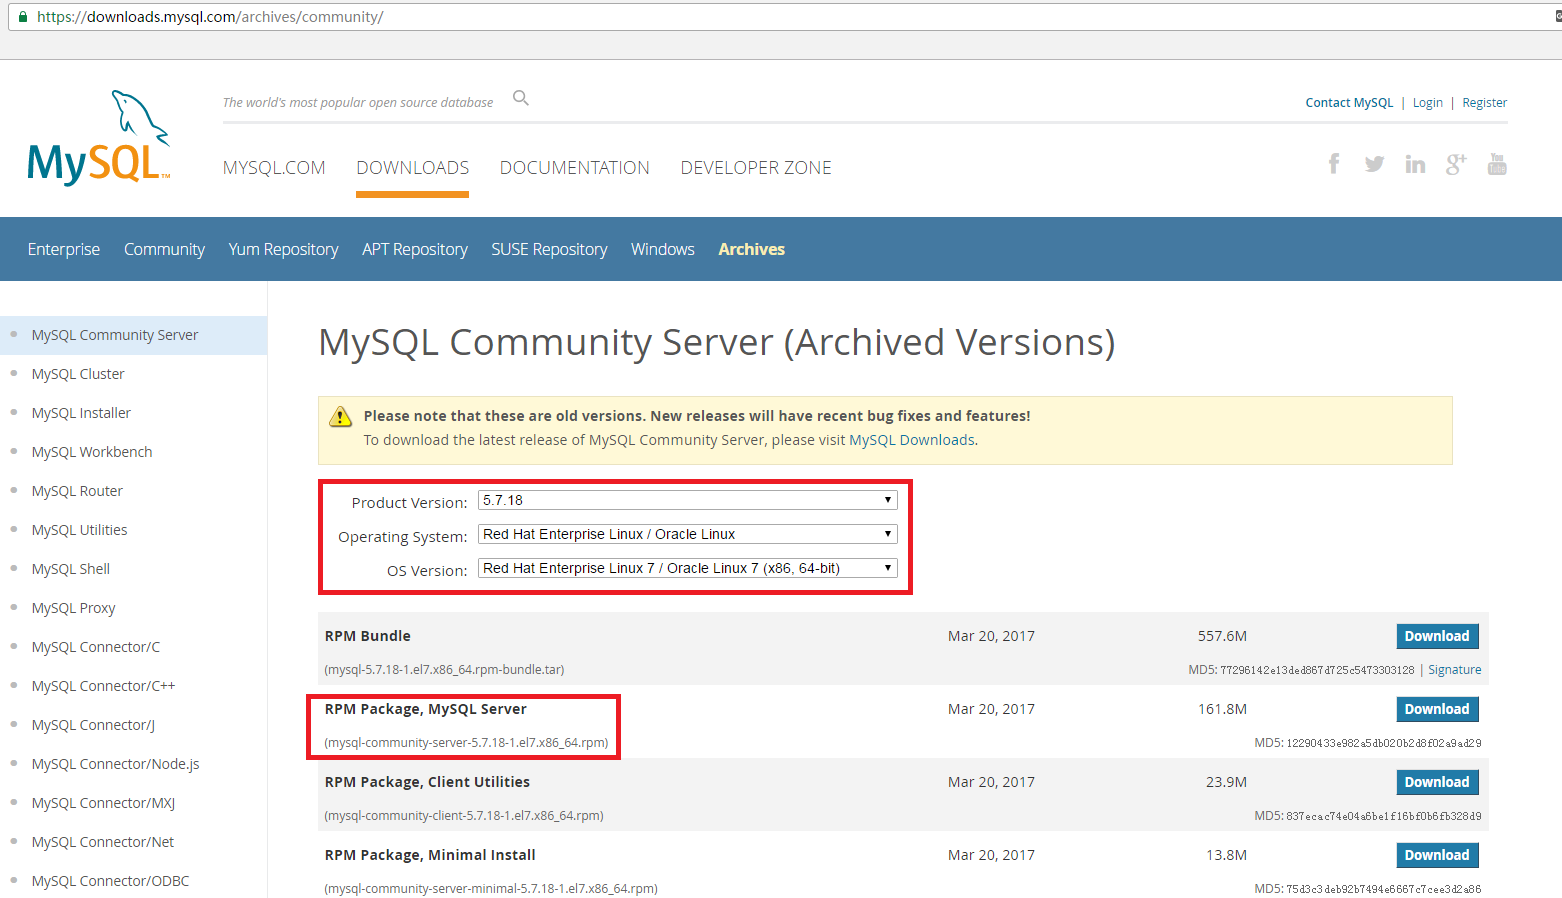Click the Register link
1562x898 pixels.
point(1485,103)
